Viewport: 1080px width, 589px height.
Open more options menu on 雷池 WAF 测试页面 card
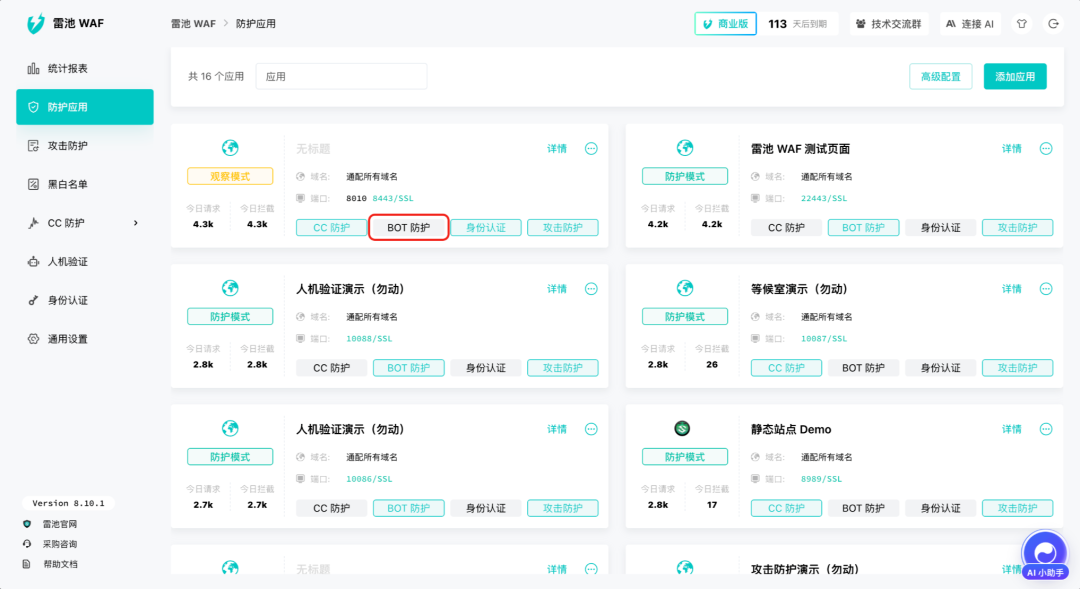tap(1046, 148)
